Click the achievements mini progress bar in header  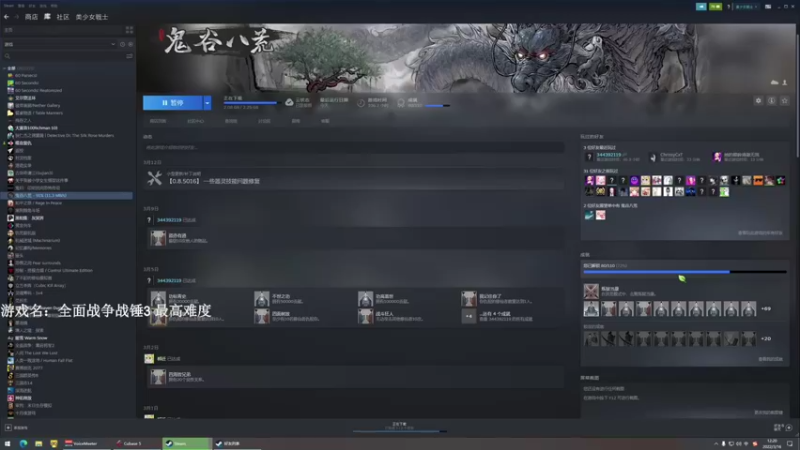(x=437, y=106)
